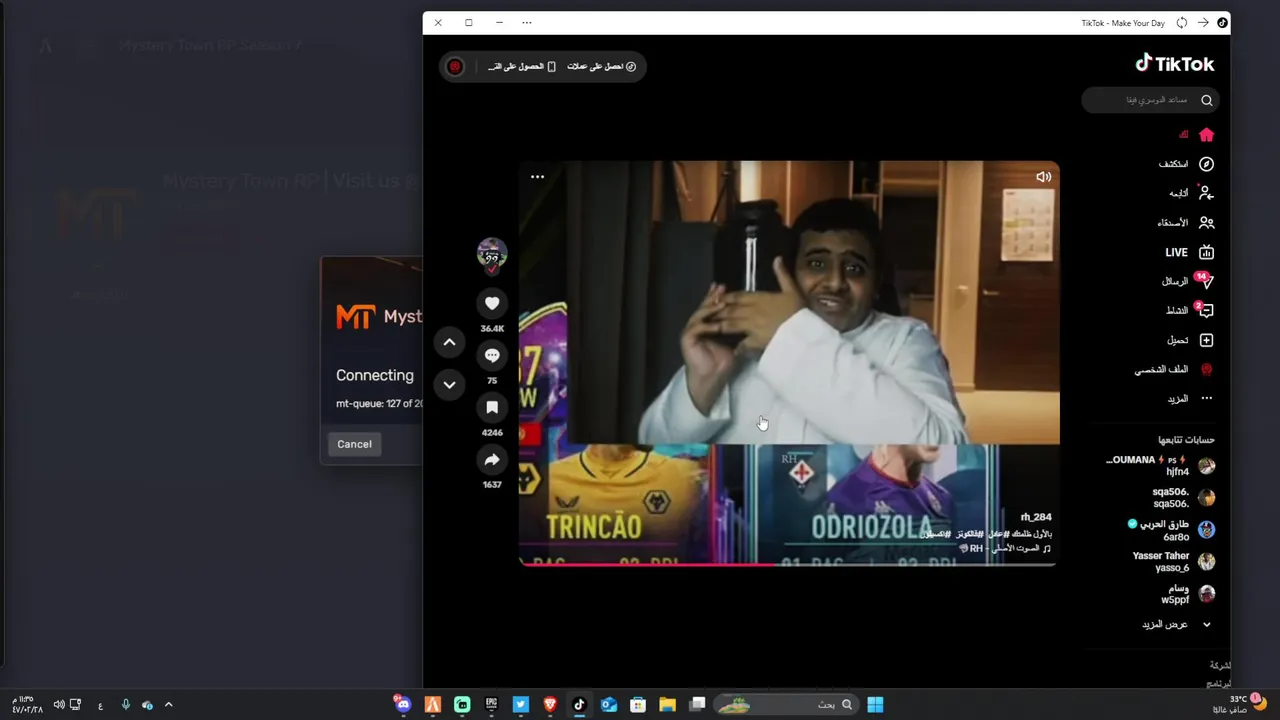This screenshot has height=720, width=1280.
Task: Open Profile (الملف الشخصي) page
Action: (x=1174, y=369)
